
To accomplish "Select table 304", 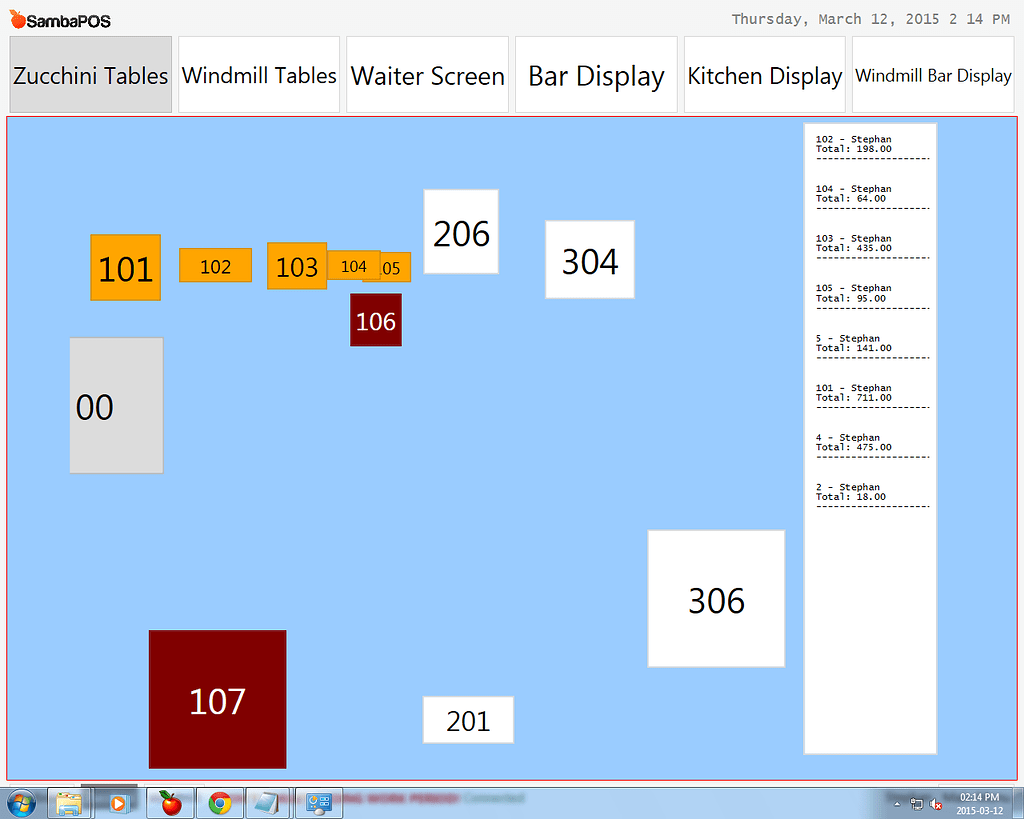I will point(589,260).
